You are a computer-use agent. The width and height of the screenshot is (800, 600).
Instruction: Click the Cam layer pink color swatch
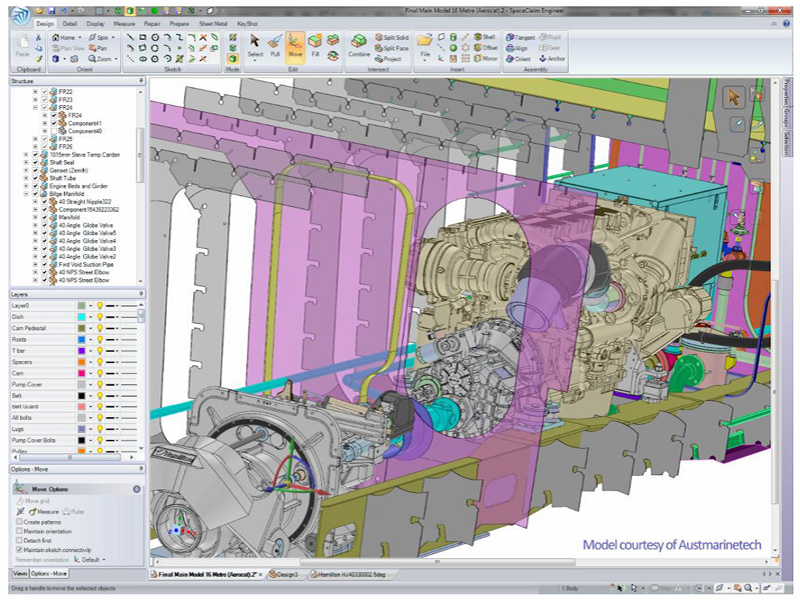click(x=80, y=372)
